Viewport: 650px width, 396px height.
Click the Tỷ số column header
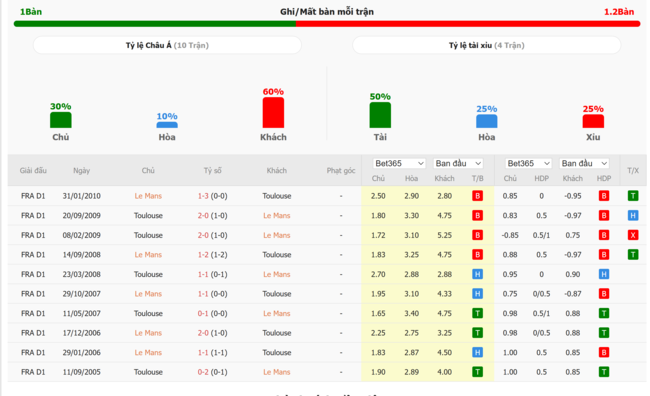[x=212, y=170]
